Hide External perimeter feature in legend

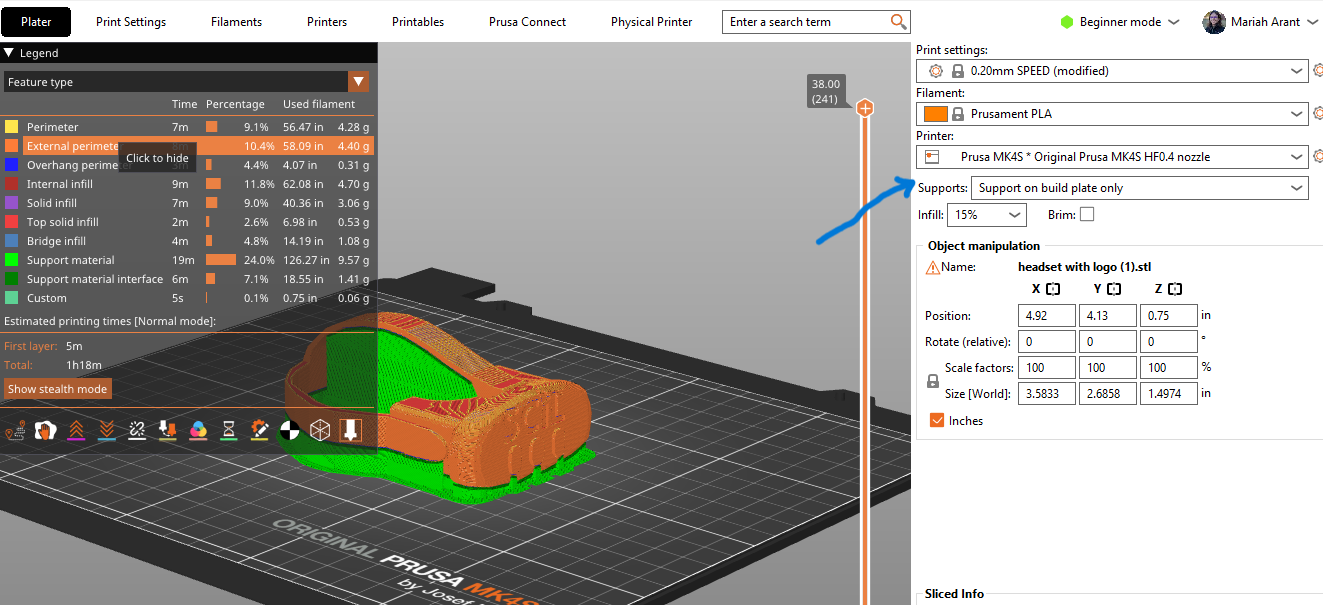click(187, 146)
